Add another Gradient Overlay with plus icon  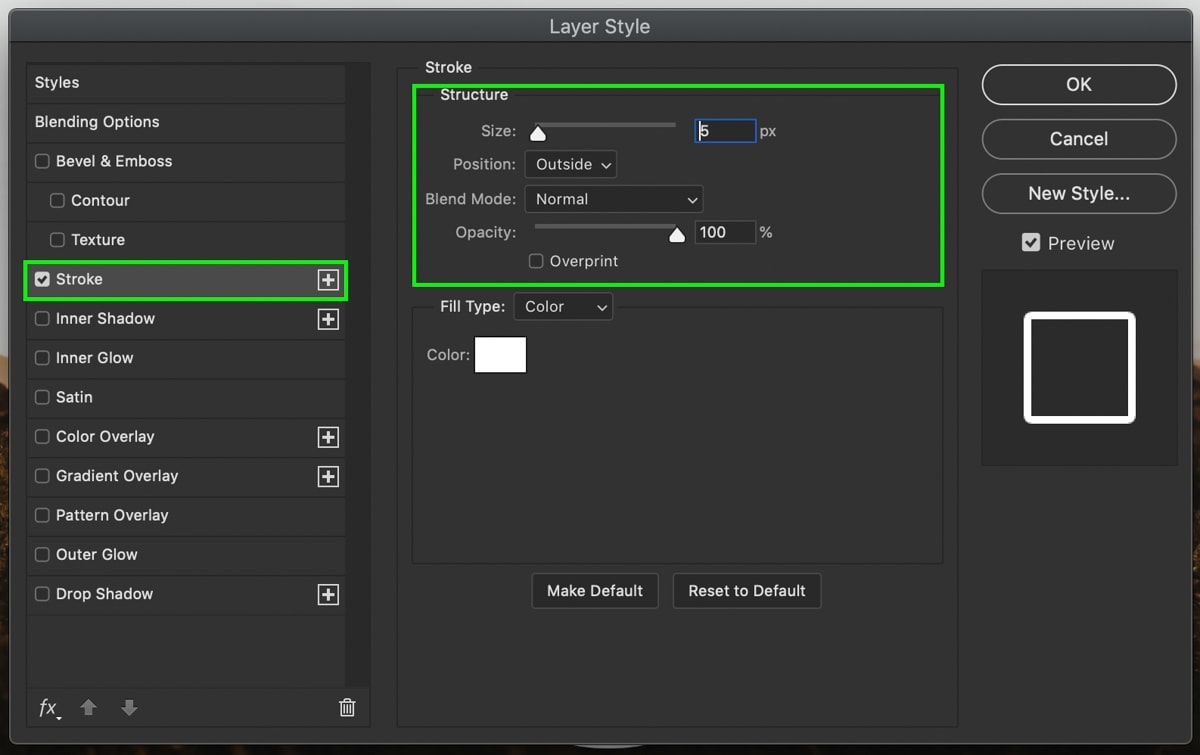[328, 477]
